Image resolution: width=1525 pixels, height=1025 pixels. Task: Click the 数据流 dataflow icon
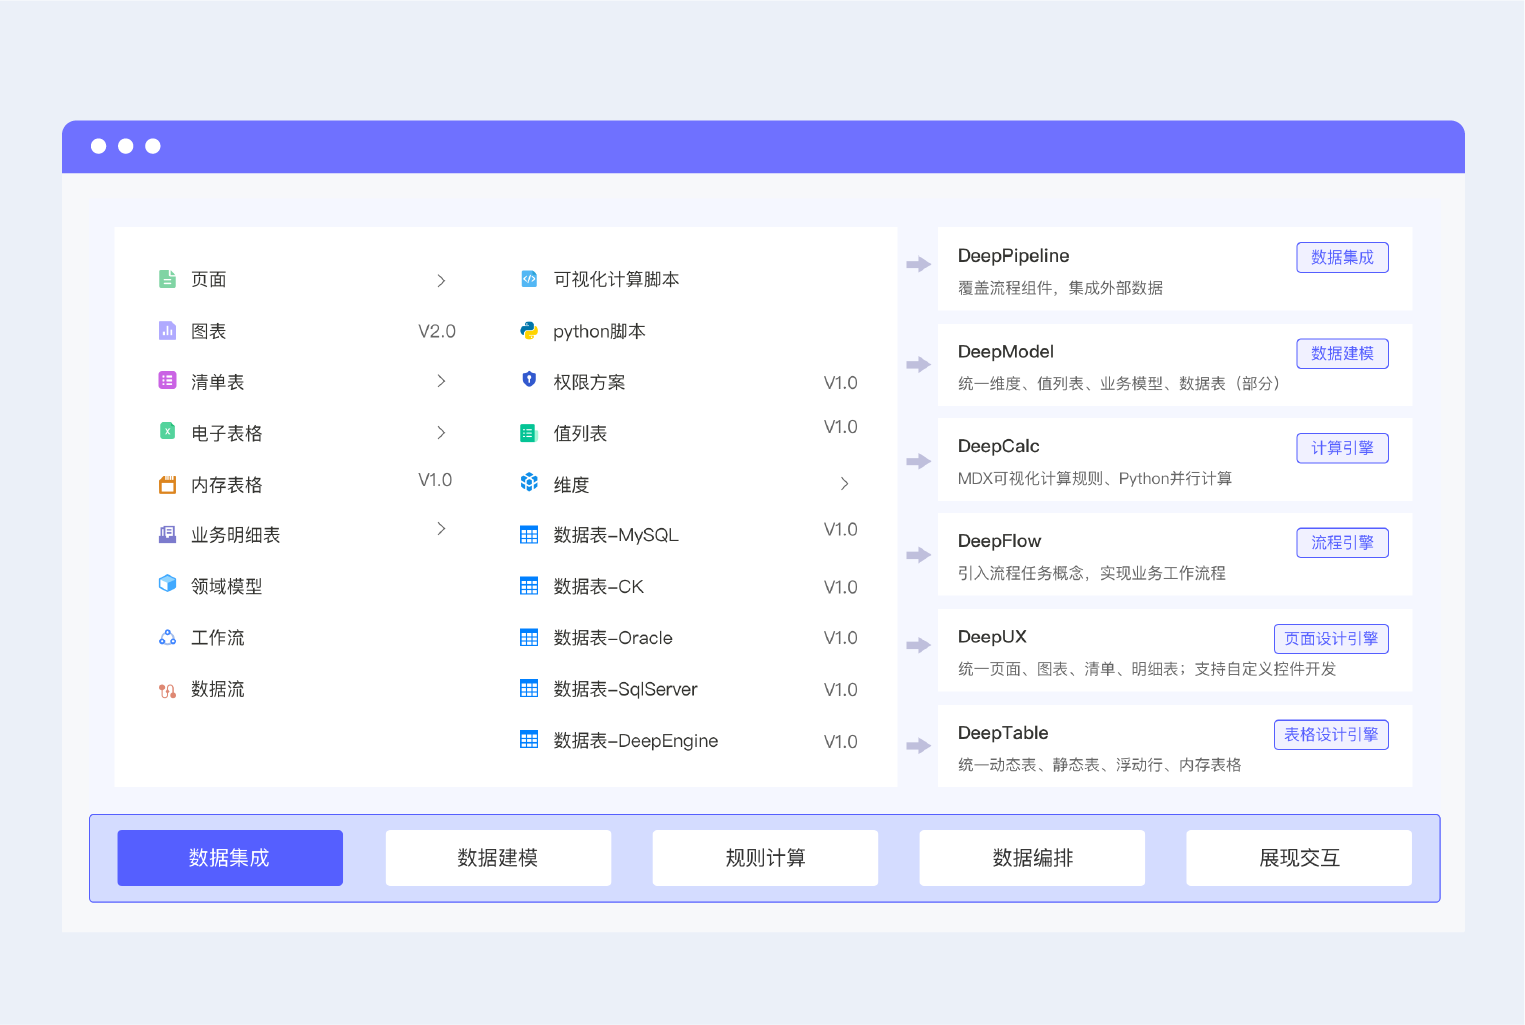click(167, 689)
